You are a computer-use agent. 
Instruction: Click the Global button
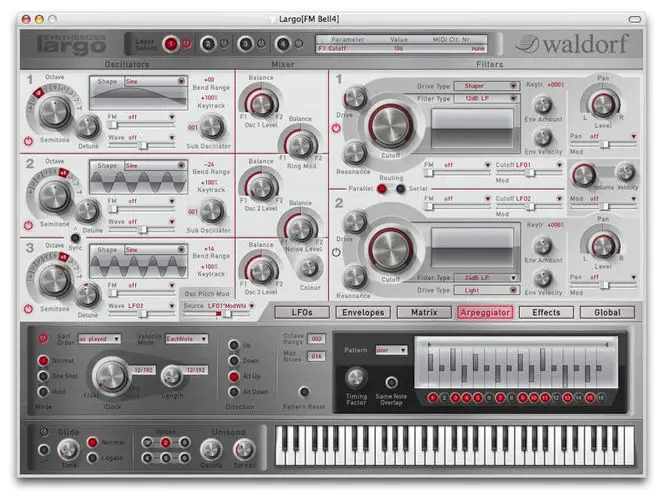[x=606, y=312]
